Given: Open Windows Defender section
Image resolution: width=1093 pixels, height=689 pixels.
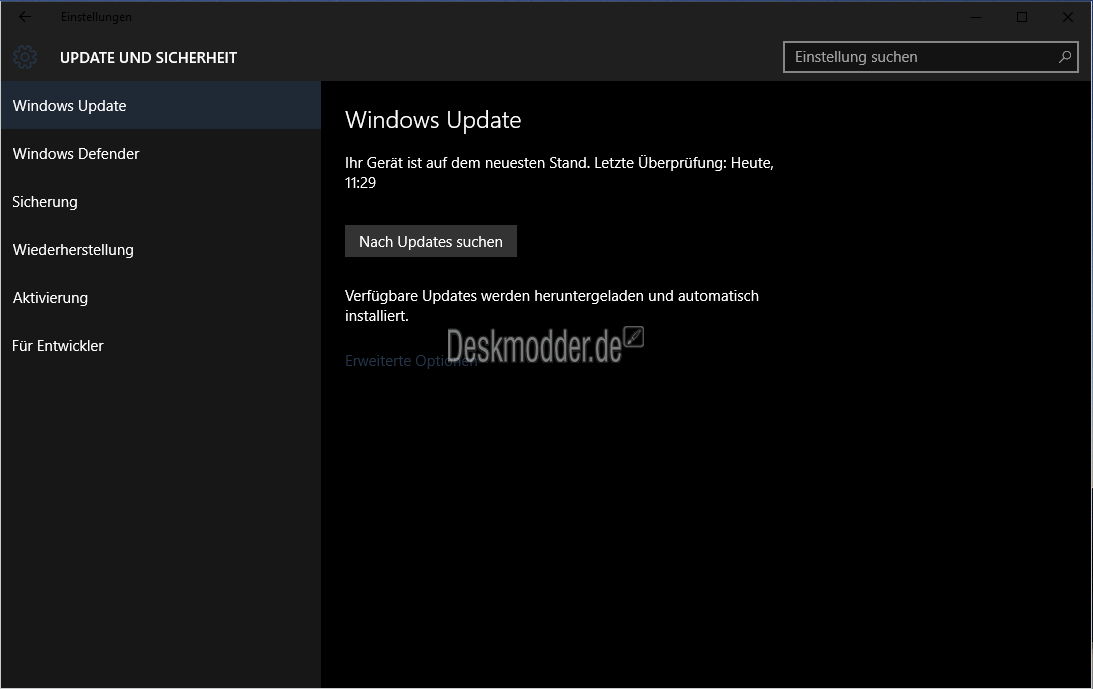Looking at the screenshot, I should coord(161,153).
